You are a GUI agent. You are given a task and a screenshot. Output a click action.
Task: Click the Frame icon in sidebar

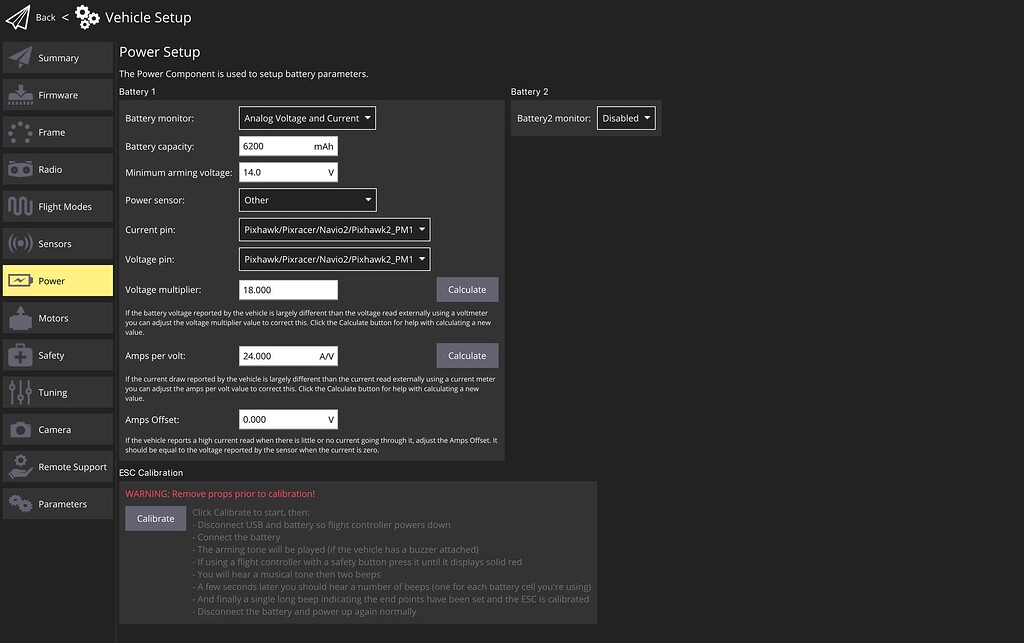pyautogui.click(x=20, y=132)
